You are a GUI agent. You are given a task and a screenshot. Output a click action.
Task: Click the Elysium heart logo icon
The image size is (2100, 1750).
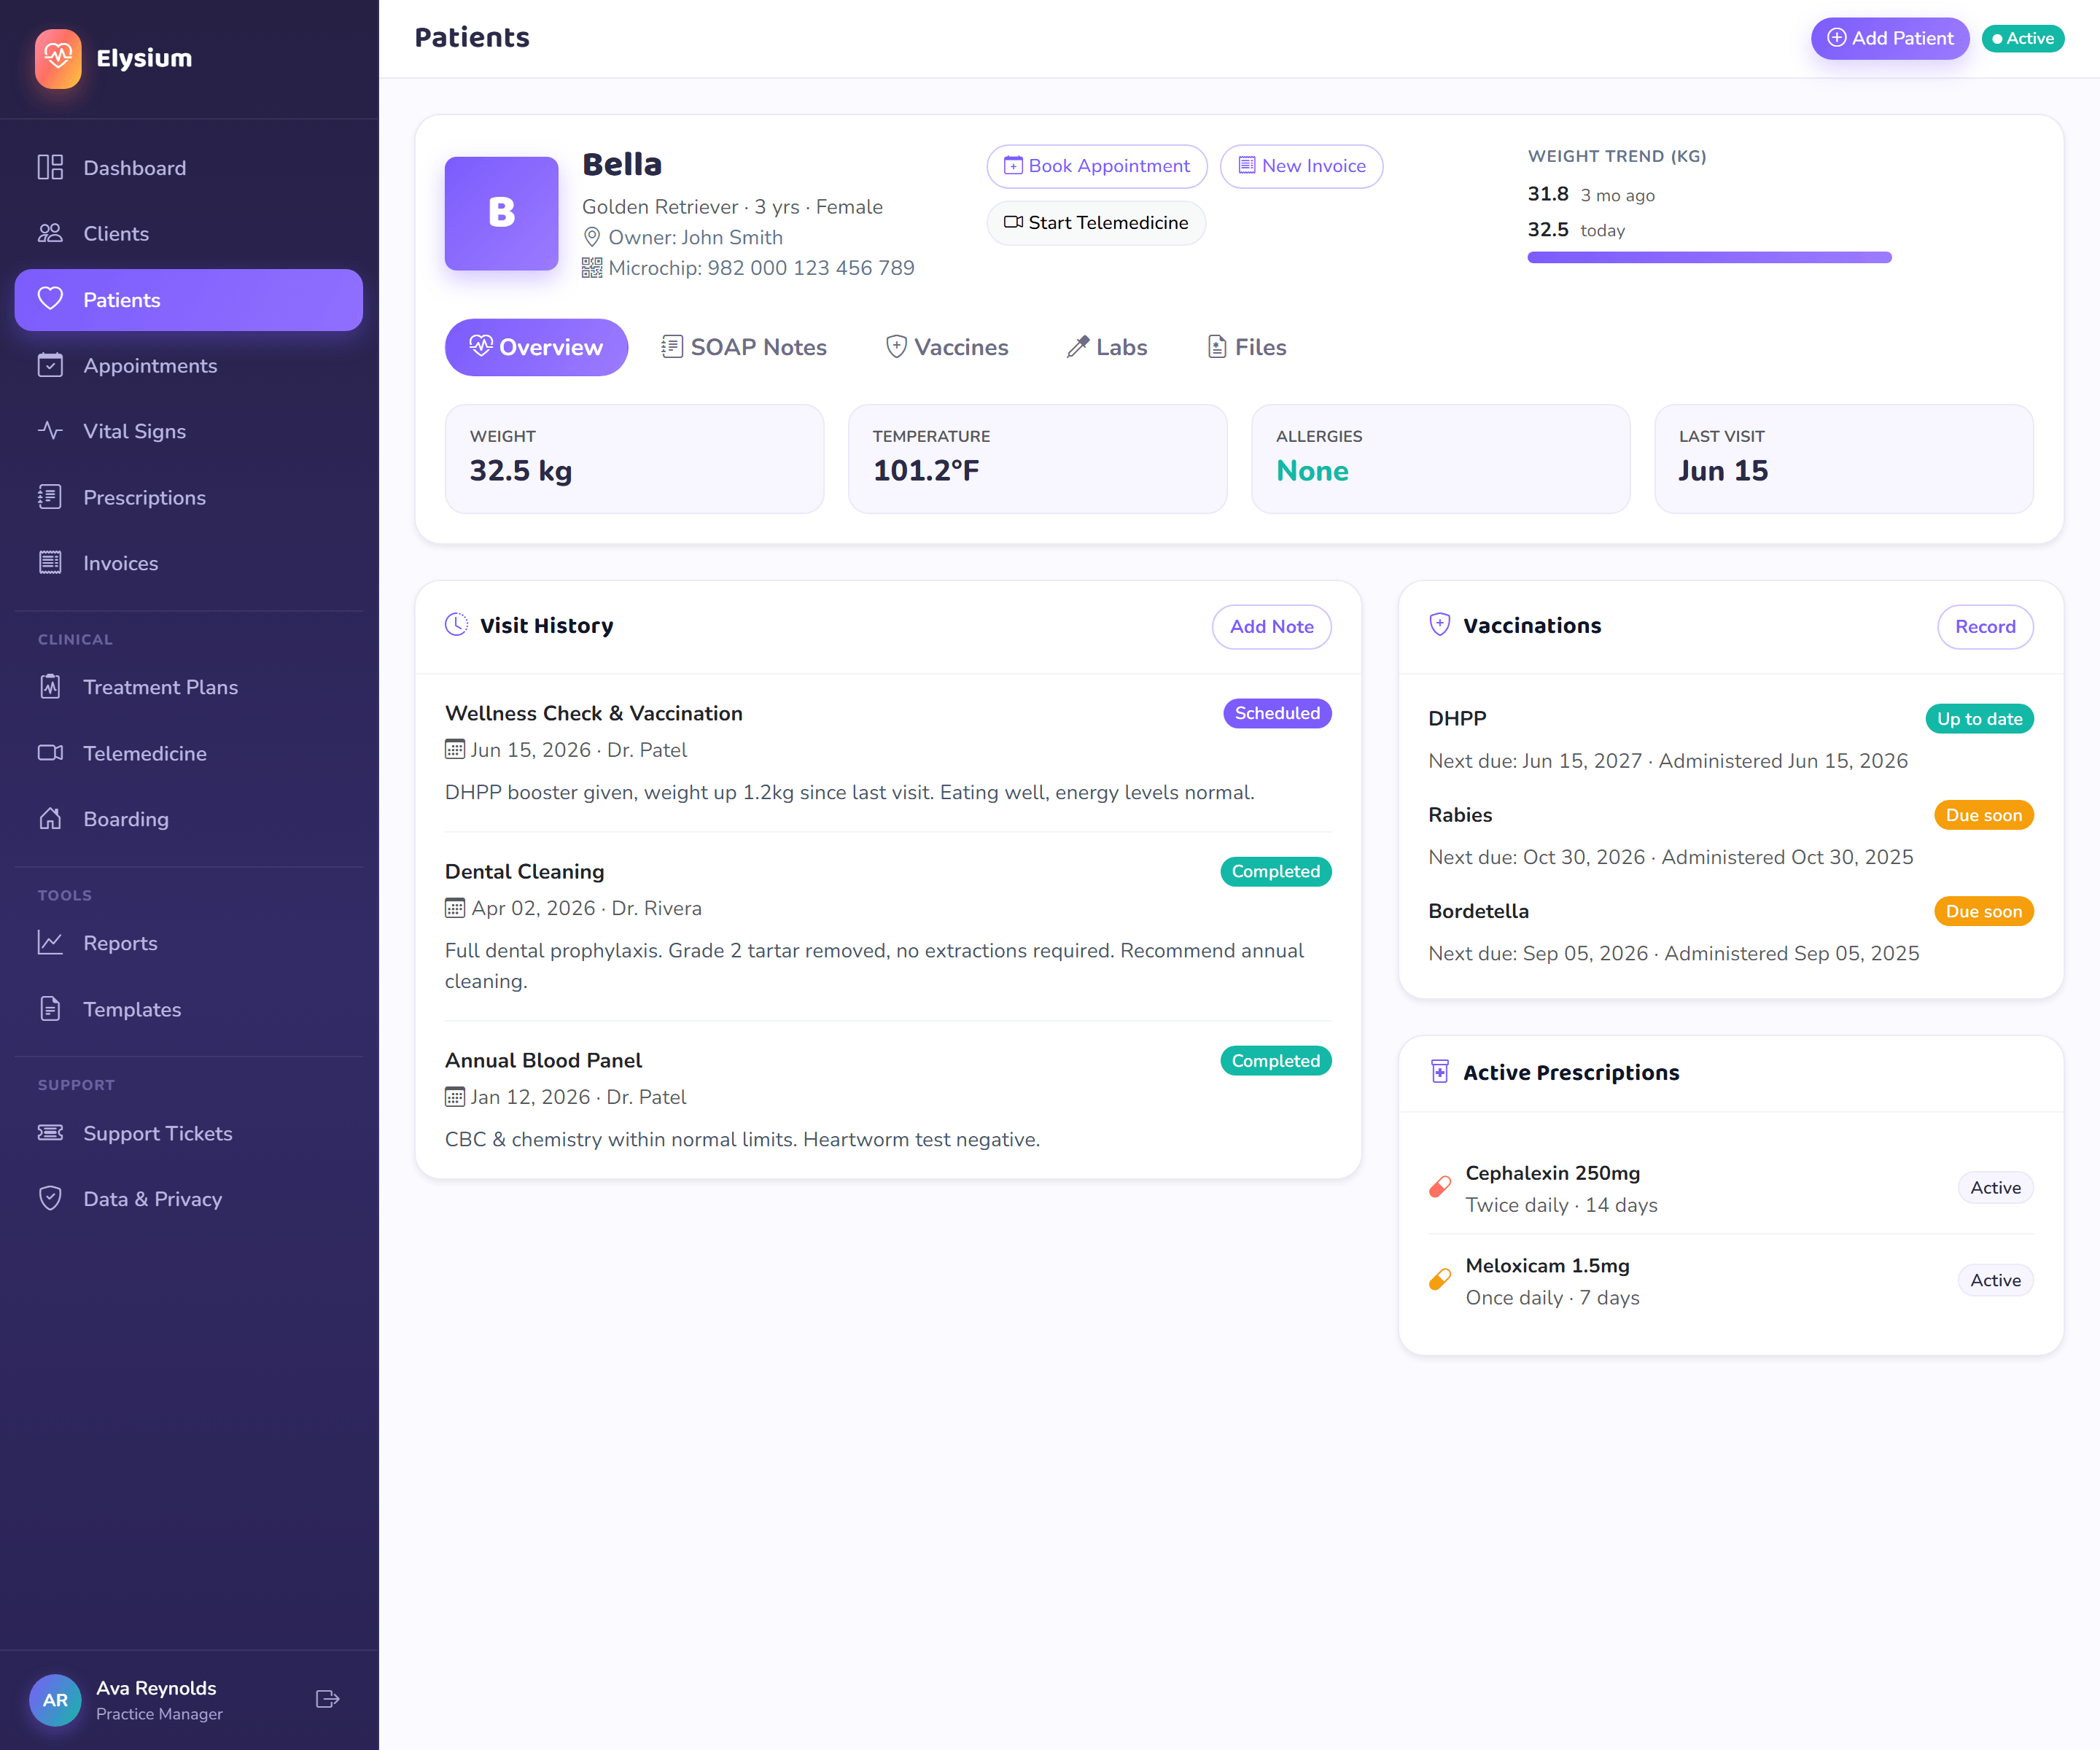point(58,58)
